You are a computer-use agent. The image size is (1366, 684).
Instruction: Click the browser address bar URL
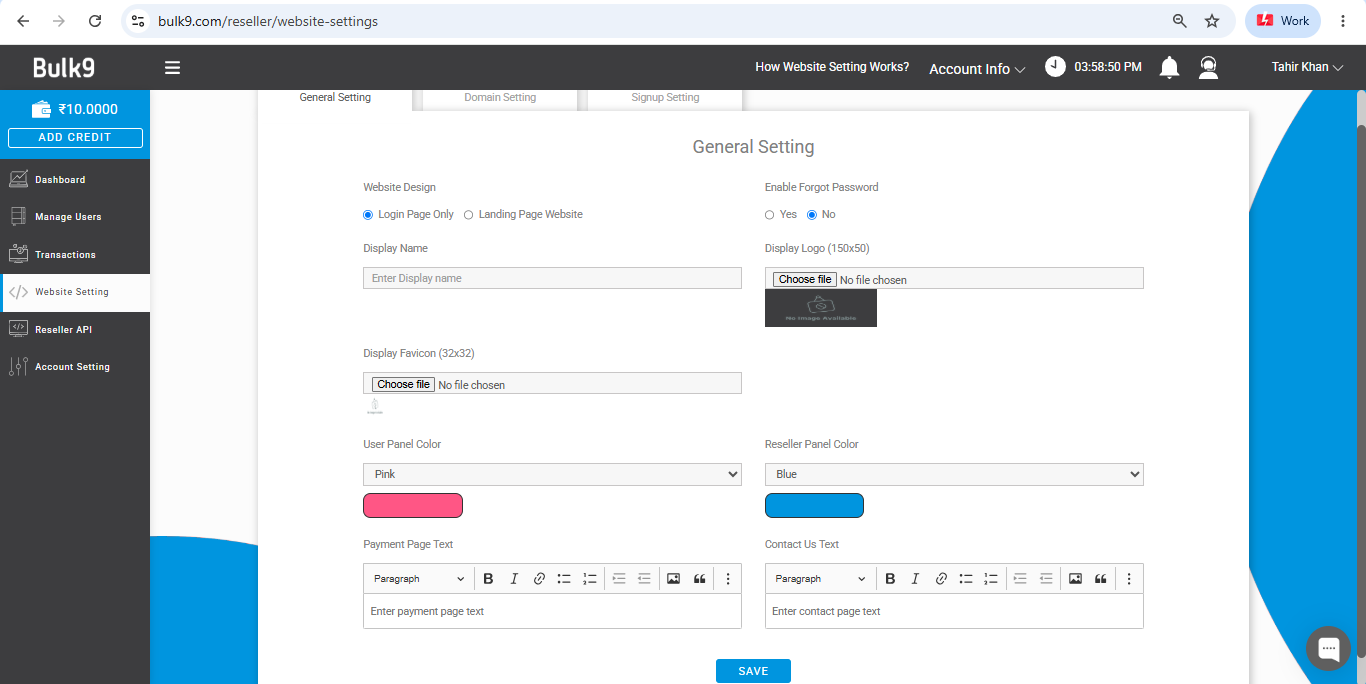pos(268,21)
